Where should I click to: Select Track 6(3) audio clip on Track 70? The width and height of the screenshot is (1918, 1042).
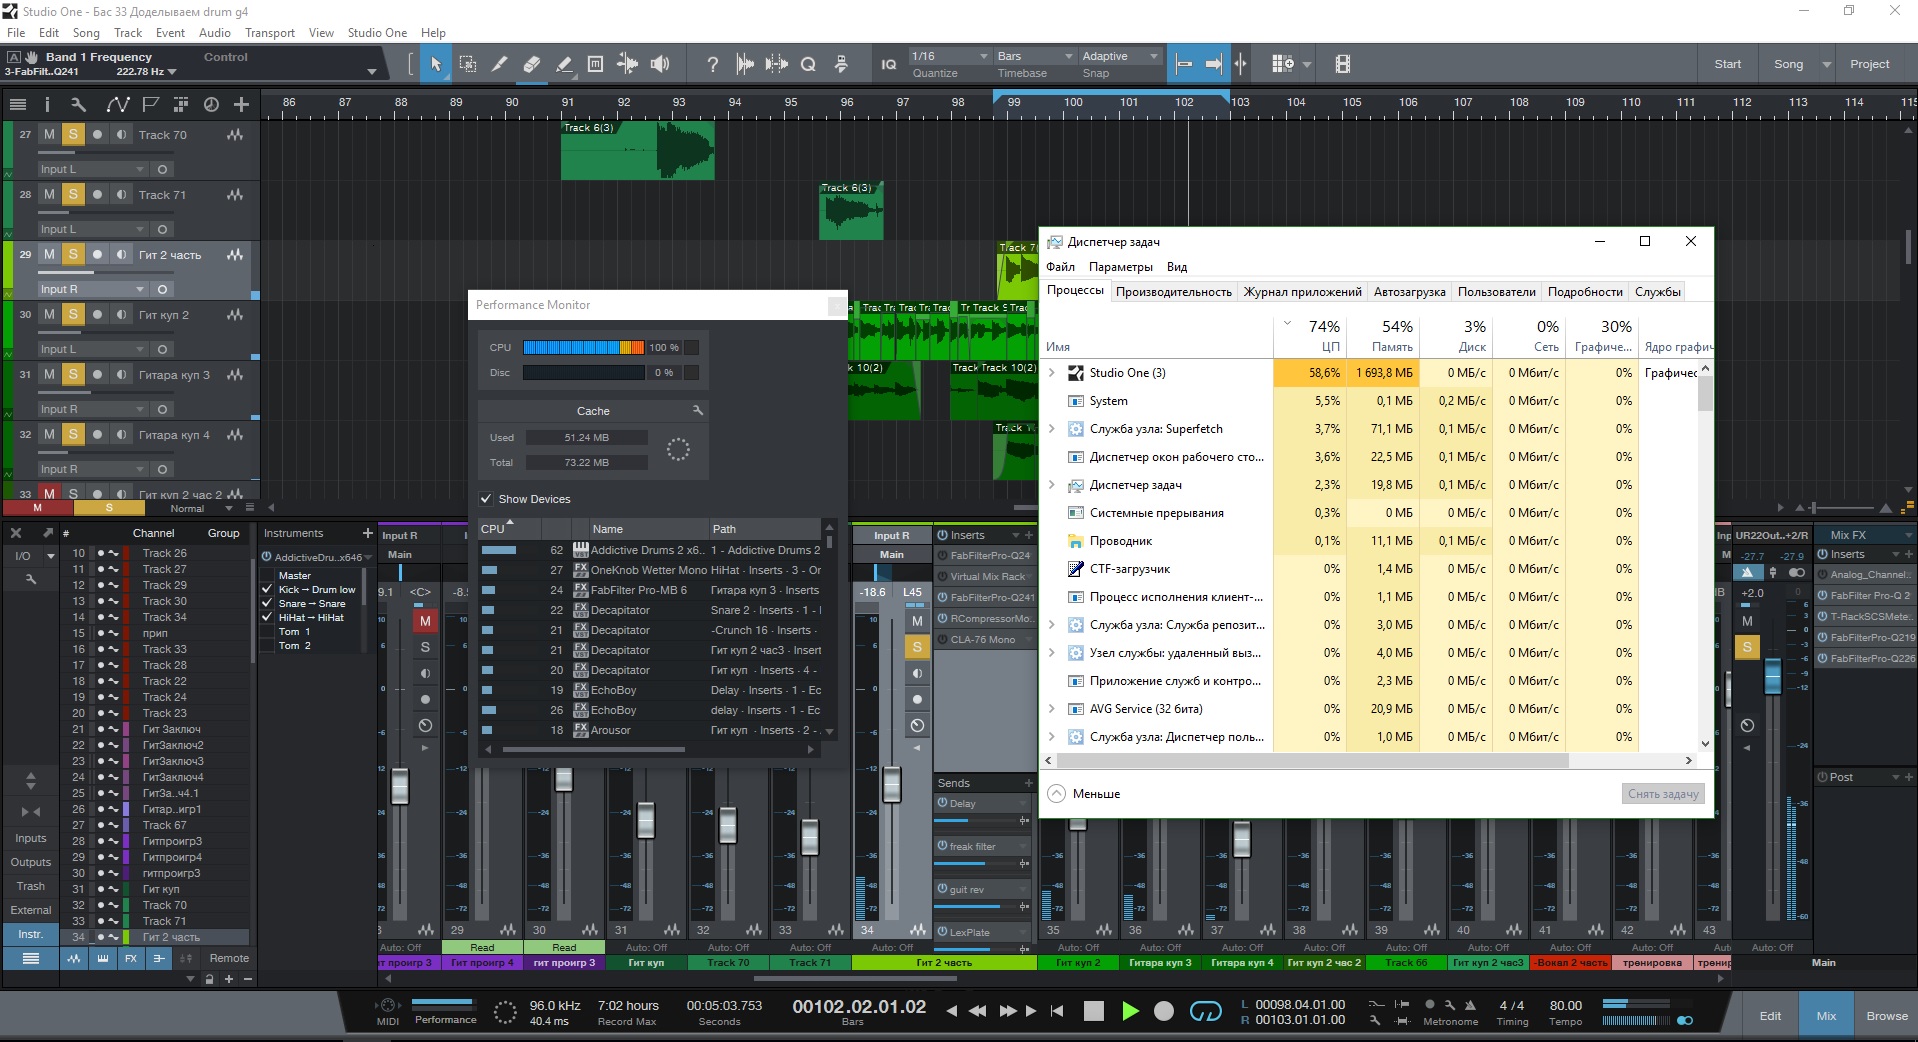(x=637, y=151)
